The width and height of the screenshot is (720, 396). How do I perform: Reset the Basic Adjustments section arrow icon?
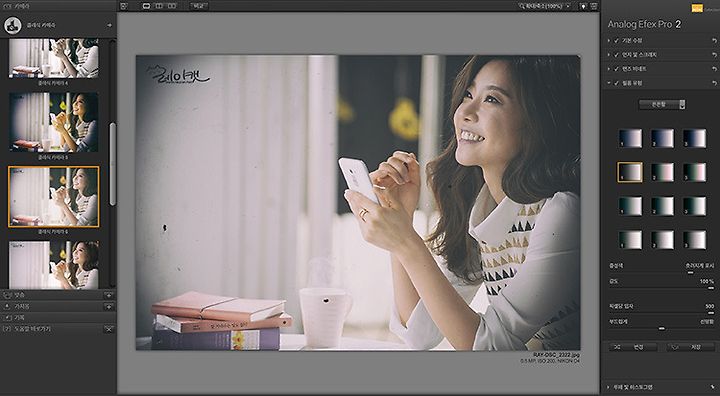[x=714, y=41]
